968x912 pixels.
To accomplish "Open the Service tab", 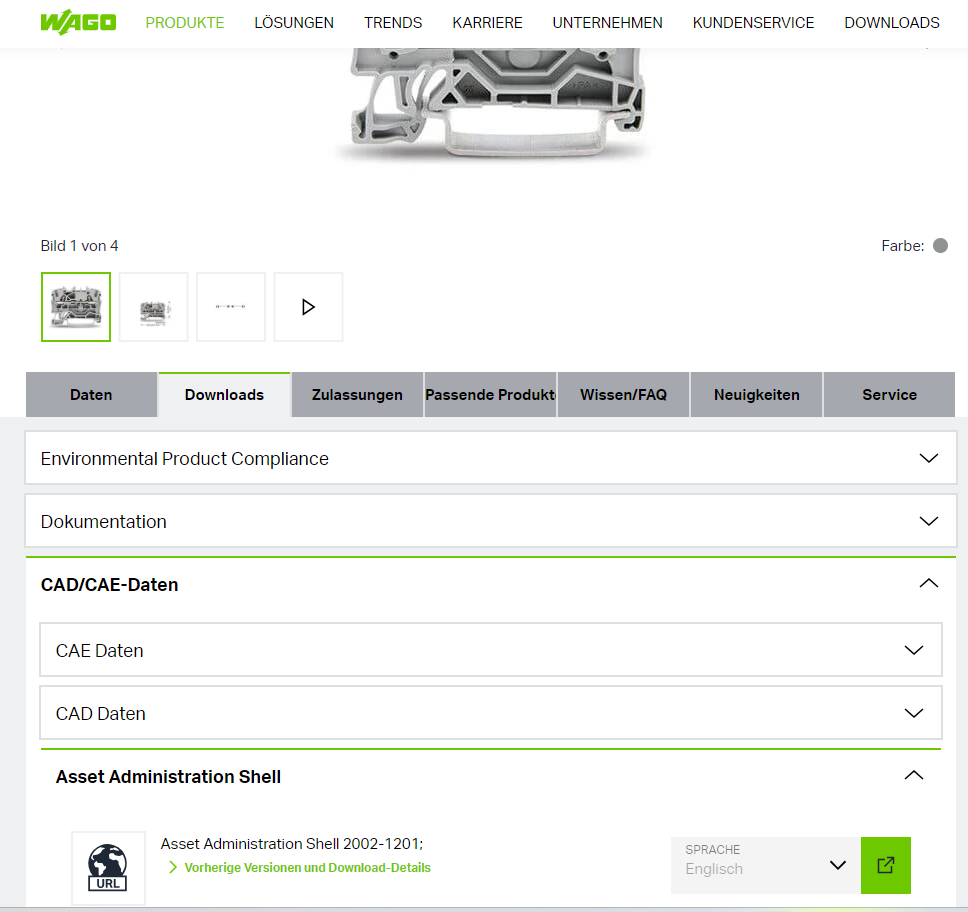I will pyautogui.click(x=889, y=394).
